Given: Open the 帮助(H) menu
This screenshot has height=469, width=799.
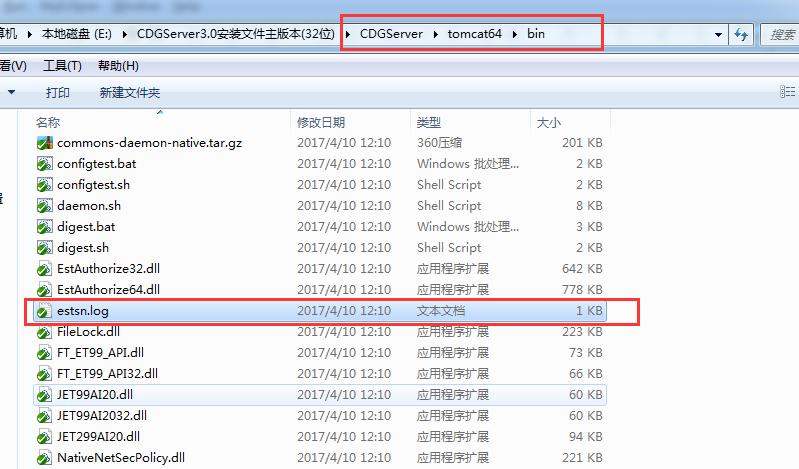Looking at the screenshot, I should pos(118,66).
